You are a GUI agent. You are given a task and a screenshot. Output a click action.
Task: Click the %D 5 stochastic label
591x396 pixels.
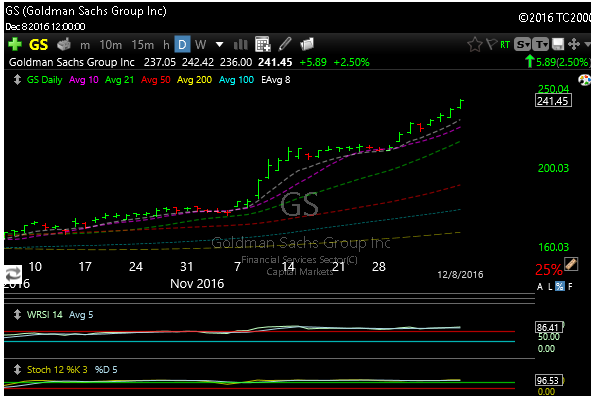(x=106, y=370)
